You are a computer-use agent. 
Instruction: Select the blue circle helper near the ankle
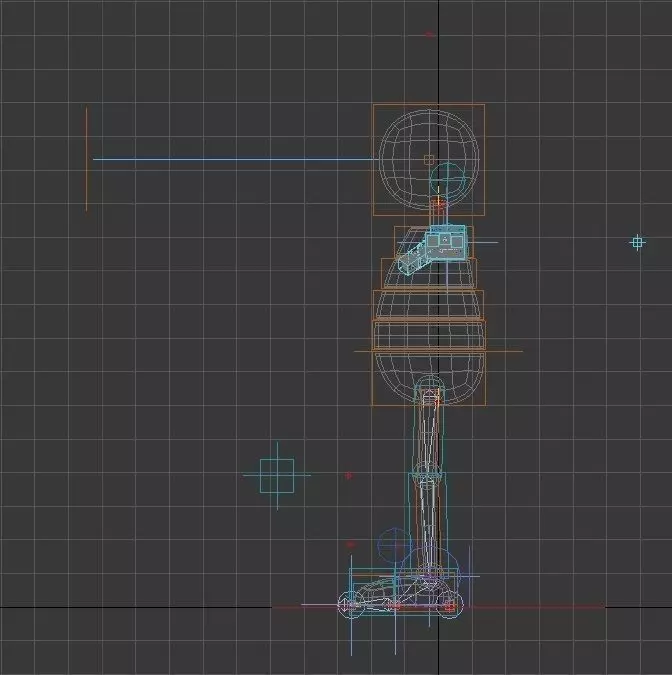point(395,545)
